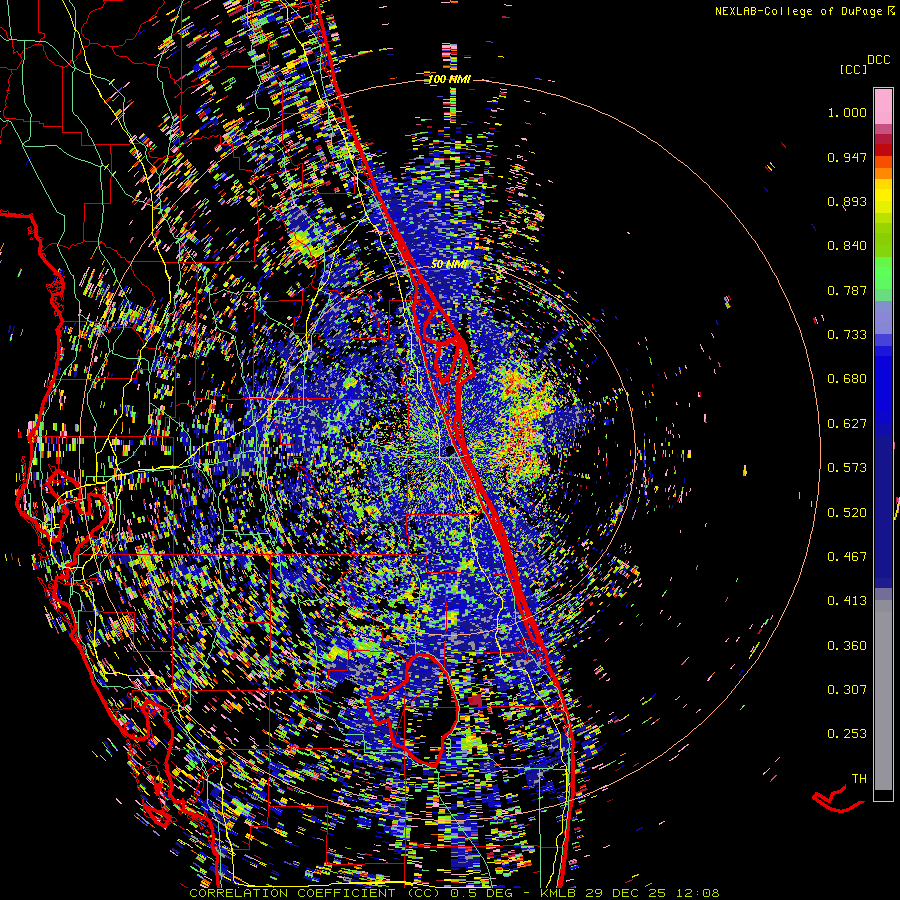Image resolution: width=900 pixels, height=900 pixels.
Task: Click the DCC label above the color scale
Action: (878, 60)
